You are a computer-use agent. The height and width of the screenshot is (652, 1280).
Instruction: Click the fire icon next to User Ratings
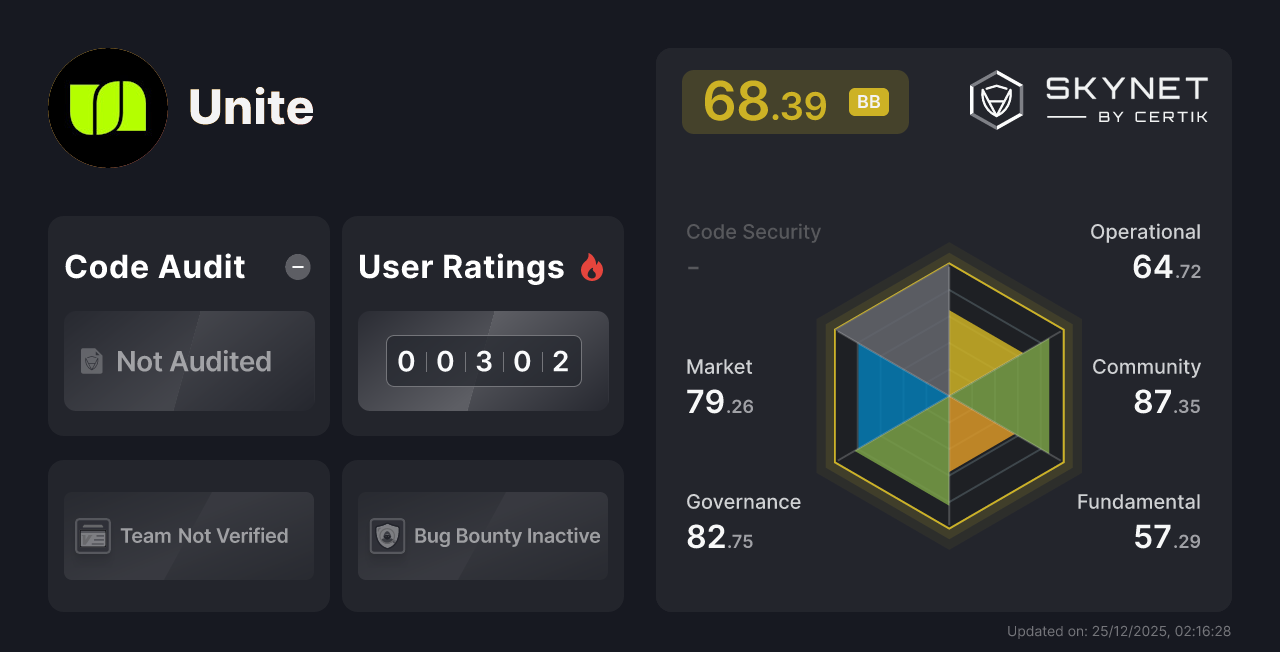pos(592,266)
